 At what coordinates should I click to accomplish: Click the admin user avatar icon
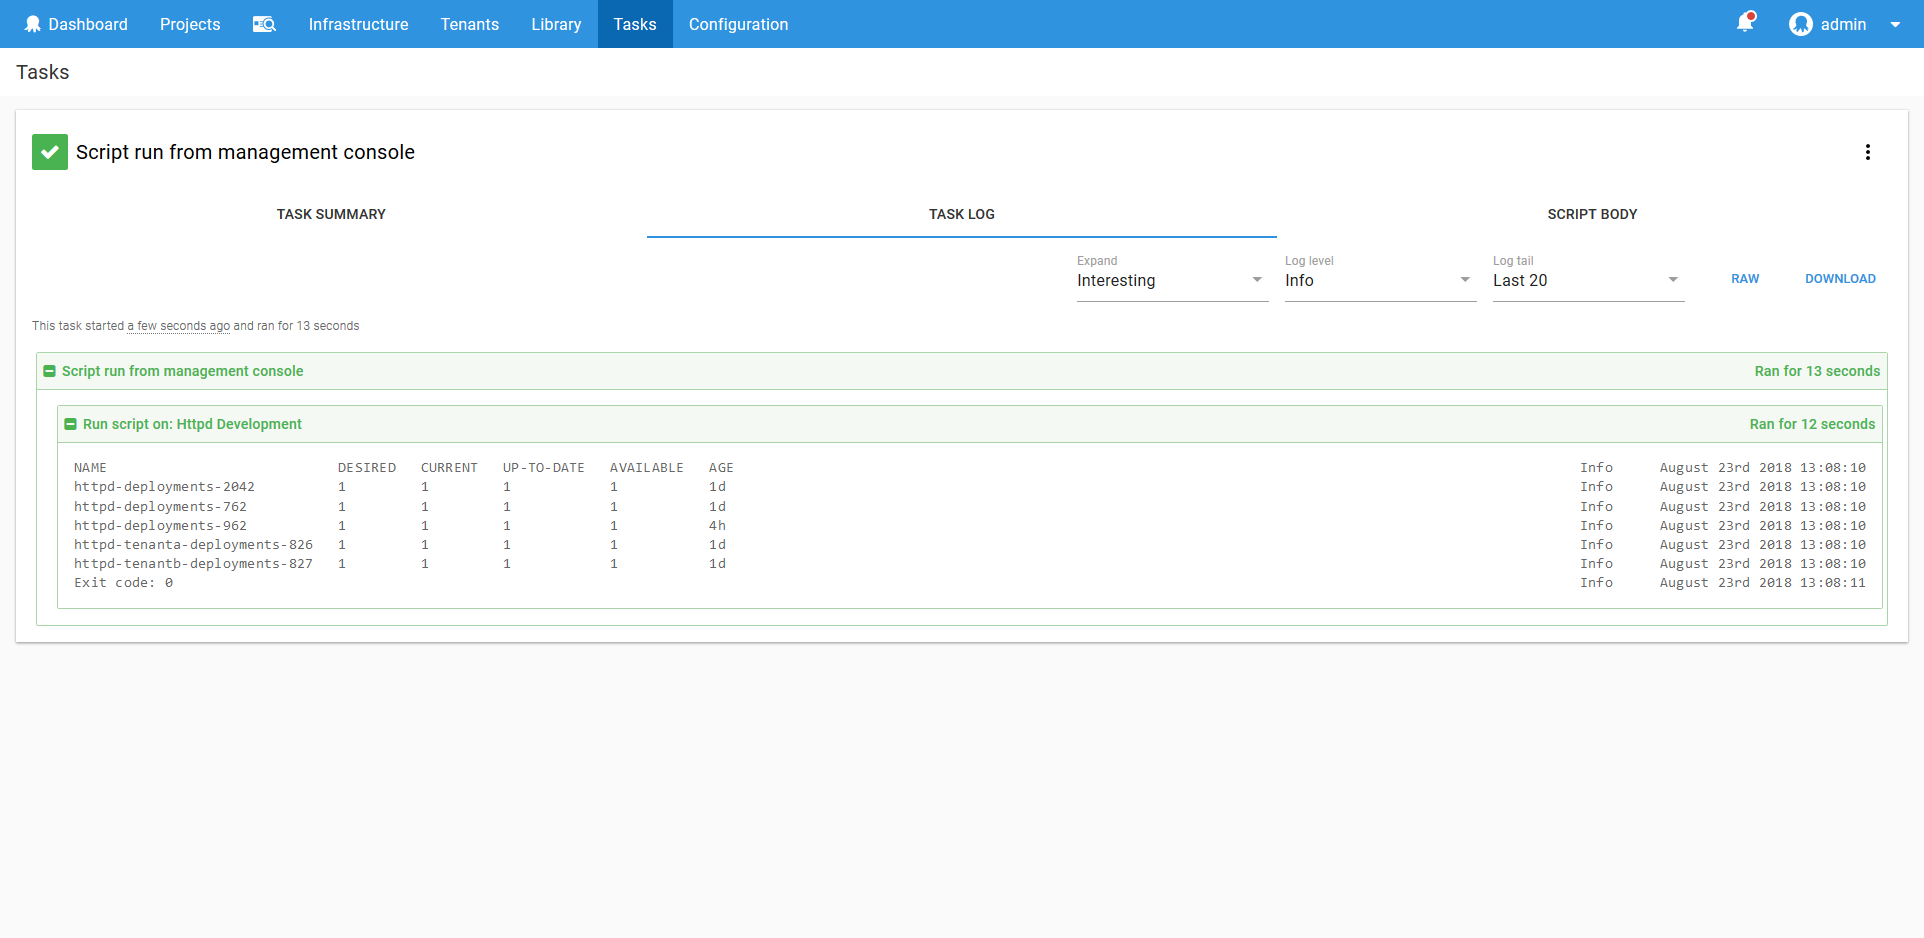[1800, 24]
